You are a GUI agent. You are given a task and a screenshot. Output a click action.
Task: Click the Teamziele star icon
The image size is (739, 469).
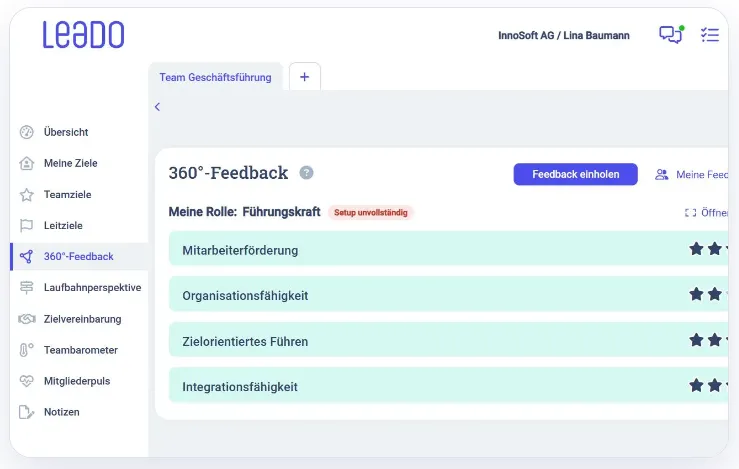(26, 195)
